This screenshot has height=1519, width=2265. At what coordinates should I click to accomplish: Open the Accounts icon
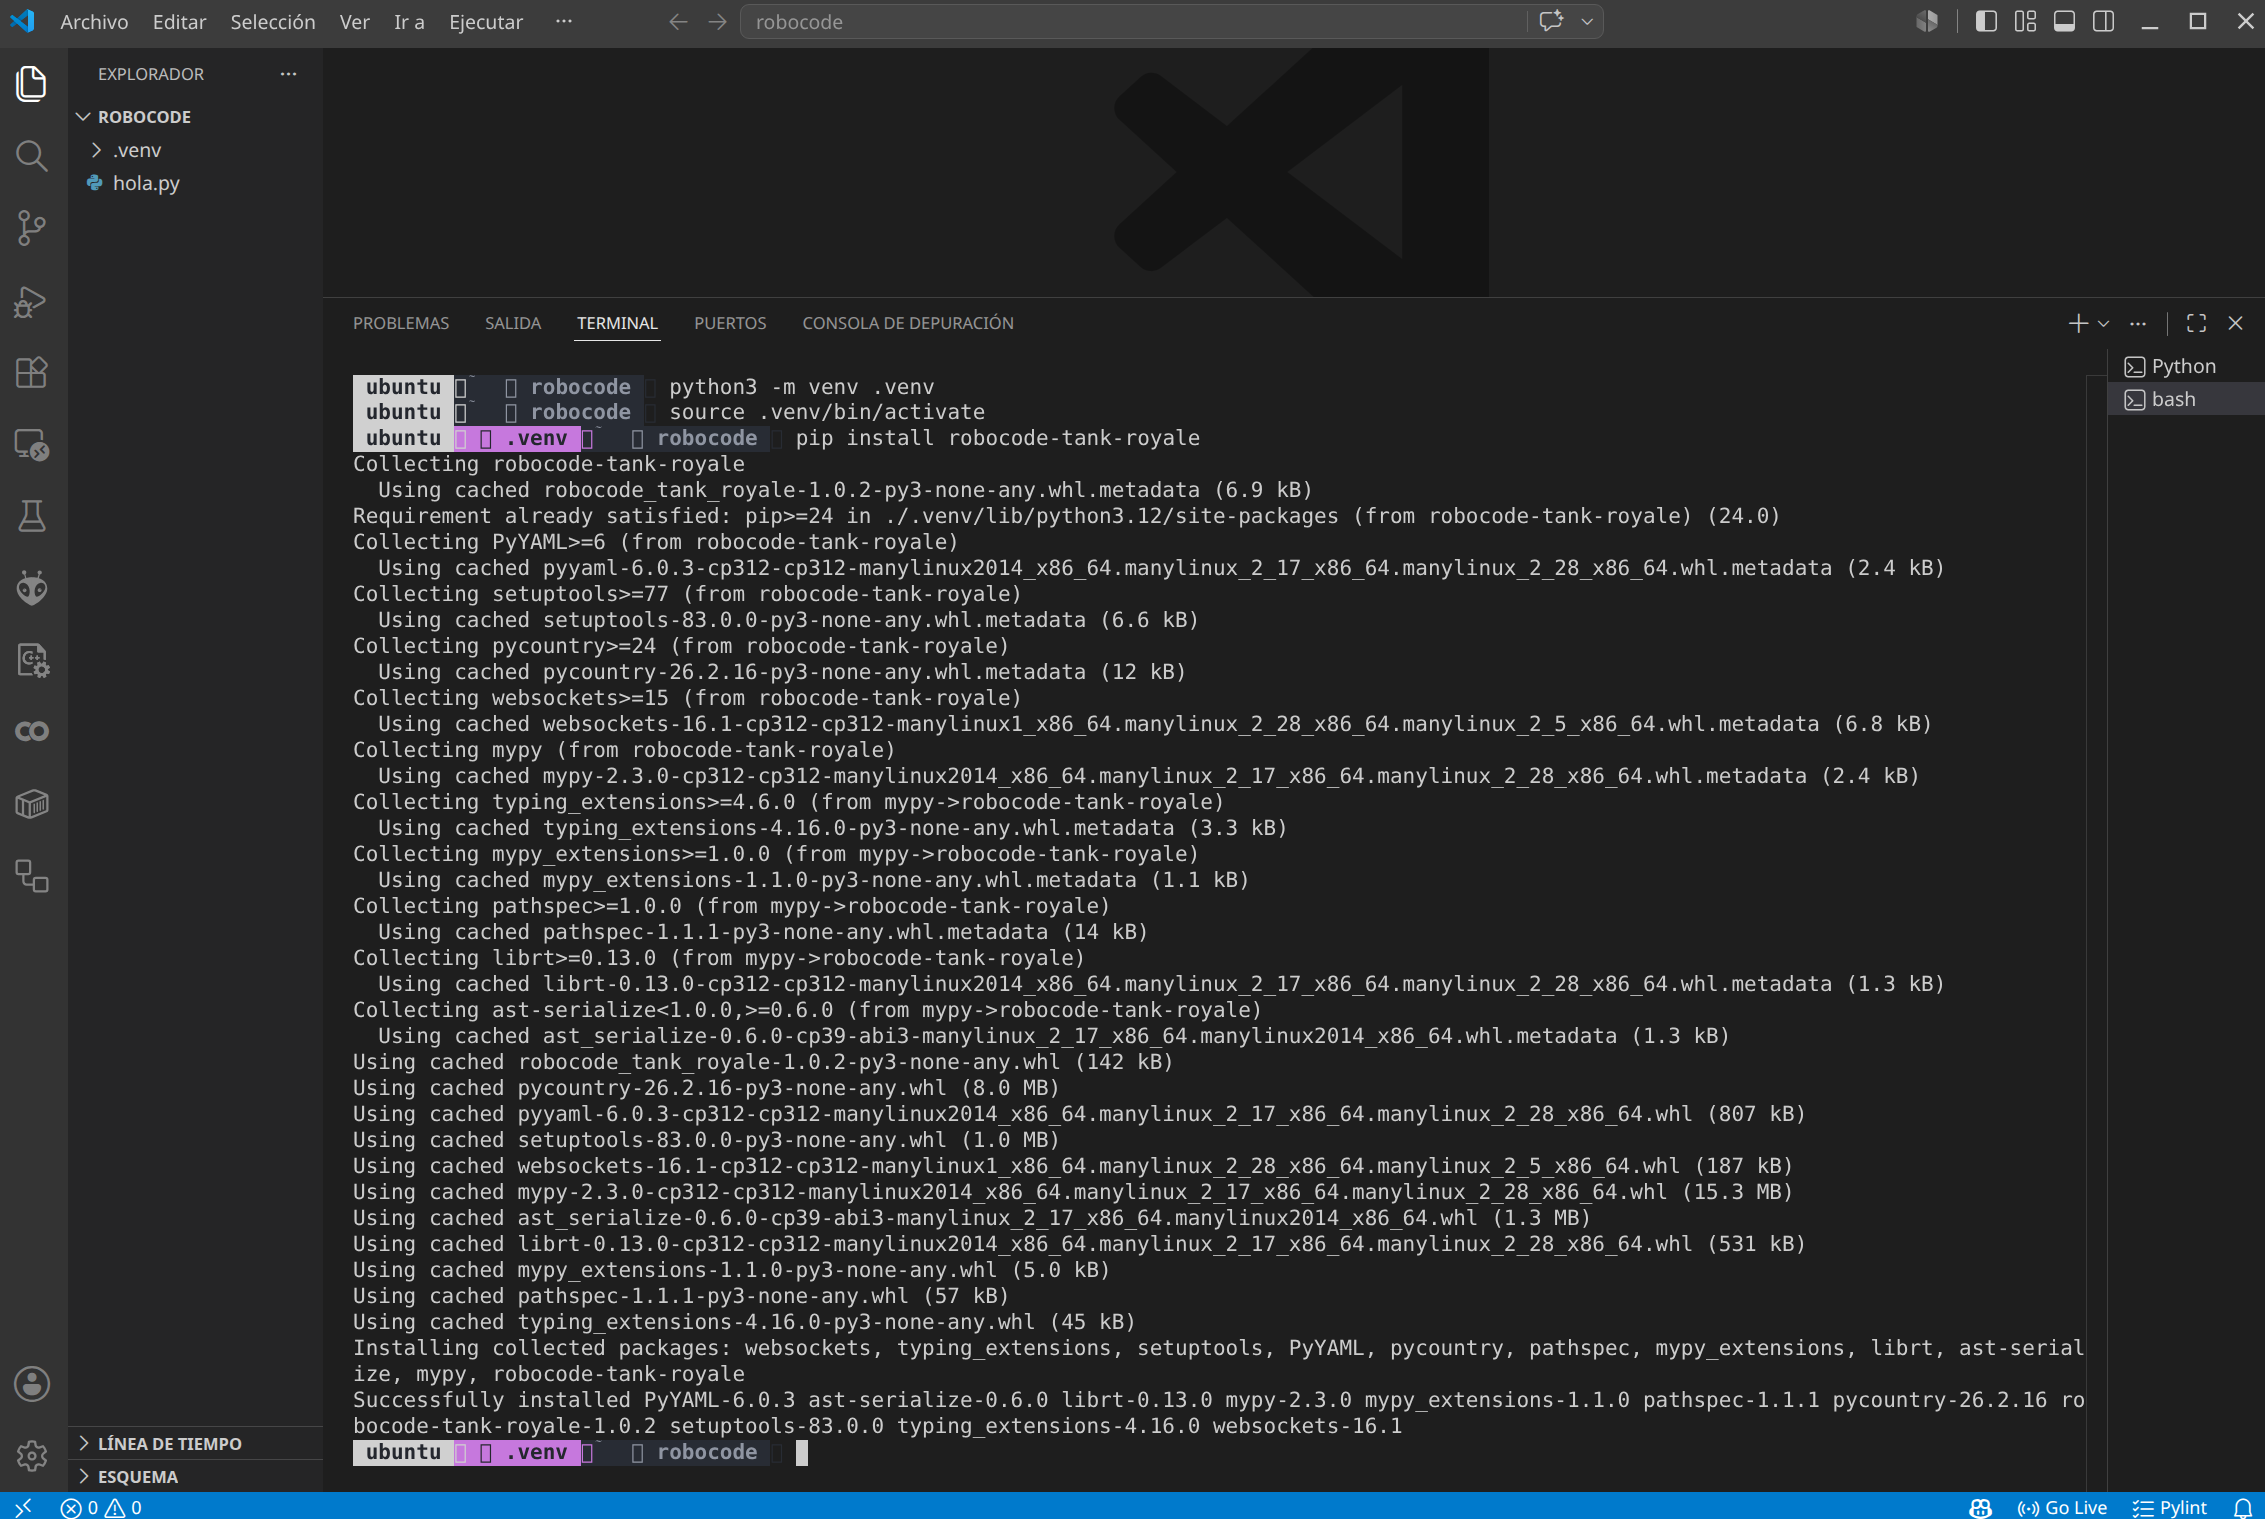[x=32, y=1384]
